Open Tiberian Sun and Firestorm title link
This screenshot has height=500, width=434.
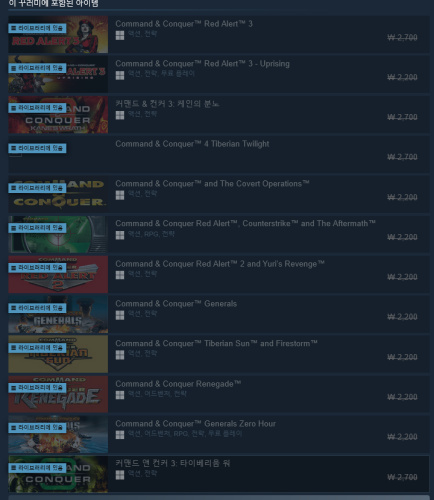click(216, 344)
